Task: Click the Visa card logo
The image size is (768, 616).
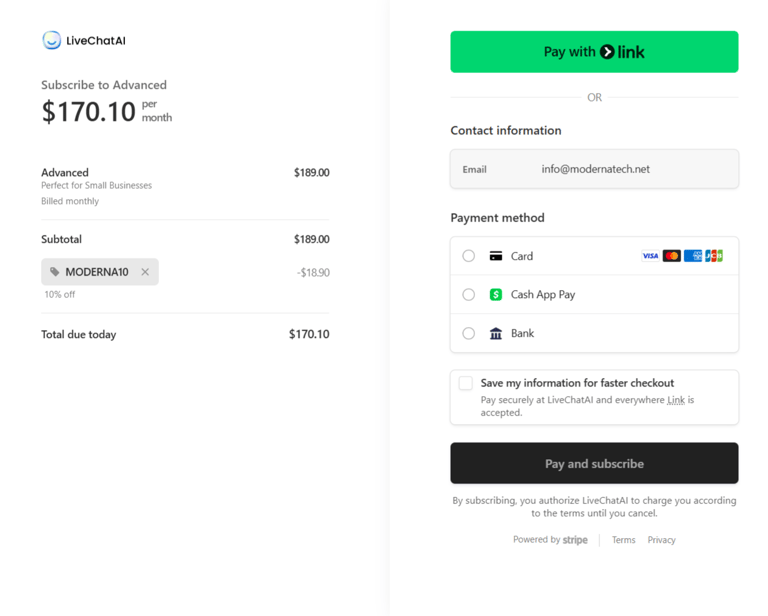Action: point(650,256)
